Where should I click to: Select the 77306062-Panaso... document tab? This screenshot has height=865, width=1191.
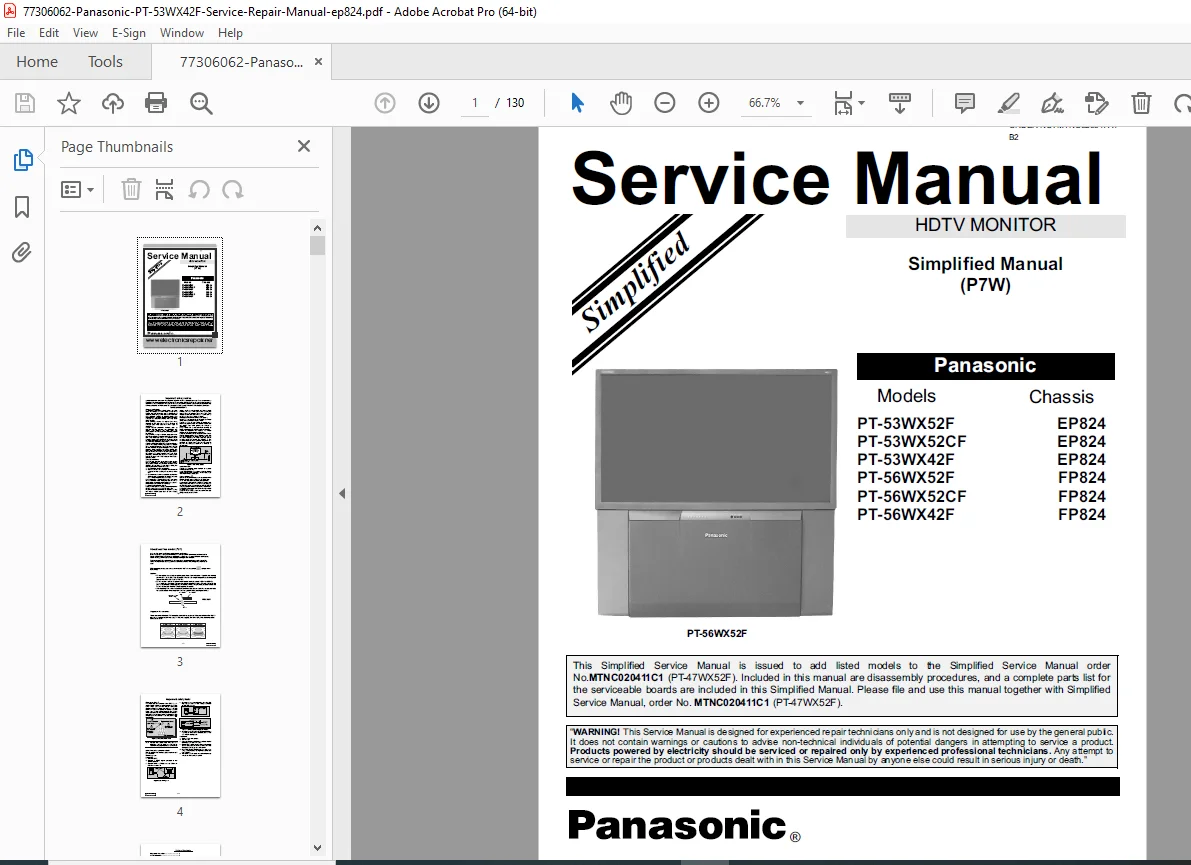[241, 62]
